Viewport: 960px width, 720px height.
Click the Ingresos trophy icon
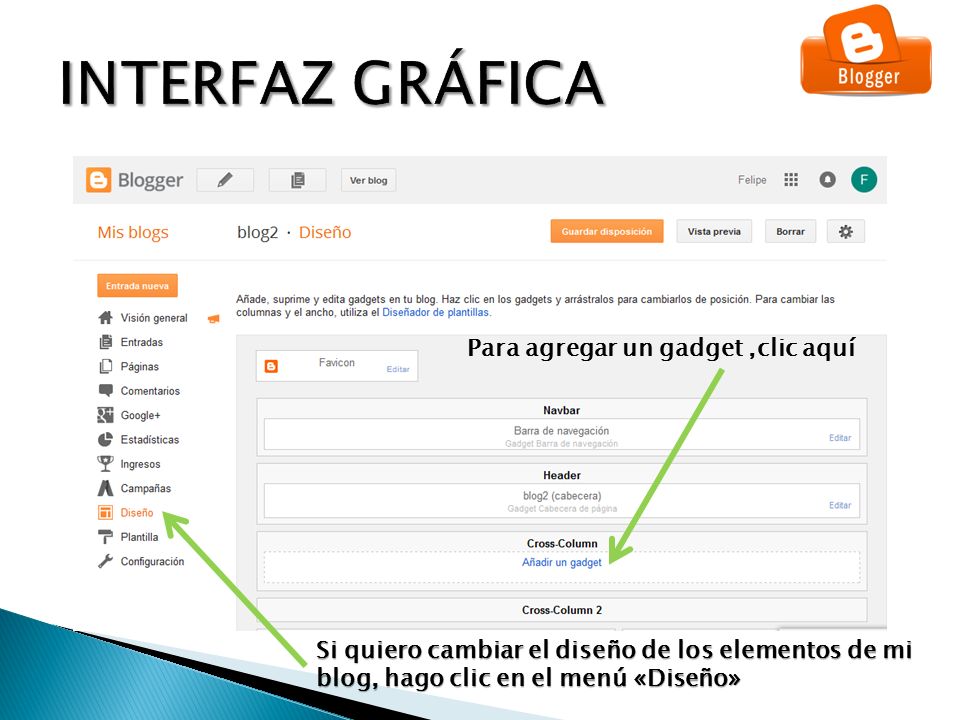coord(105,464)
